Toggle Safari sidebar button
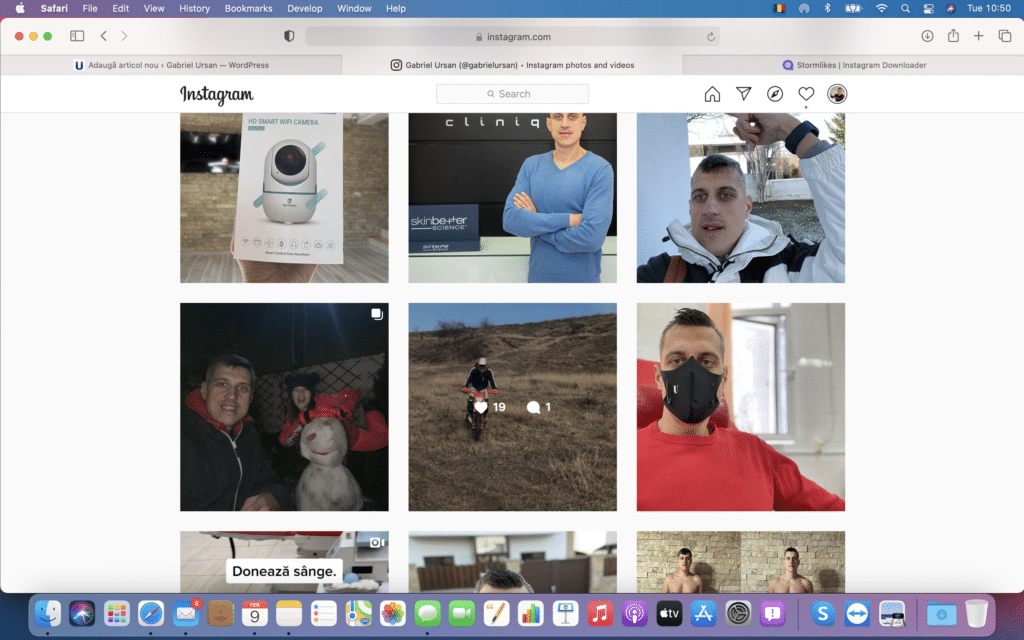The width and height of the screenshot is (1024, 640). point(77,36)
